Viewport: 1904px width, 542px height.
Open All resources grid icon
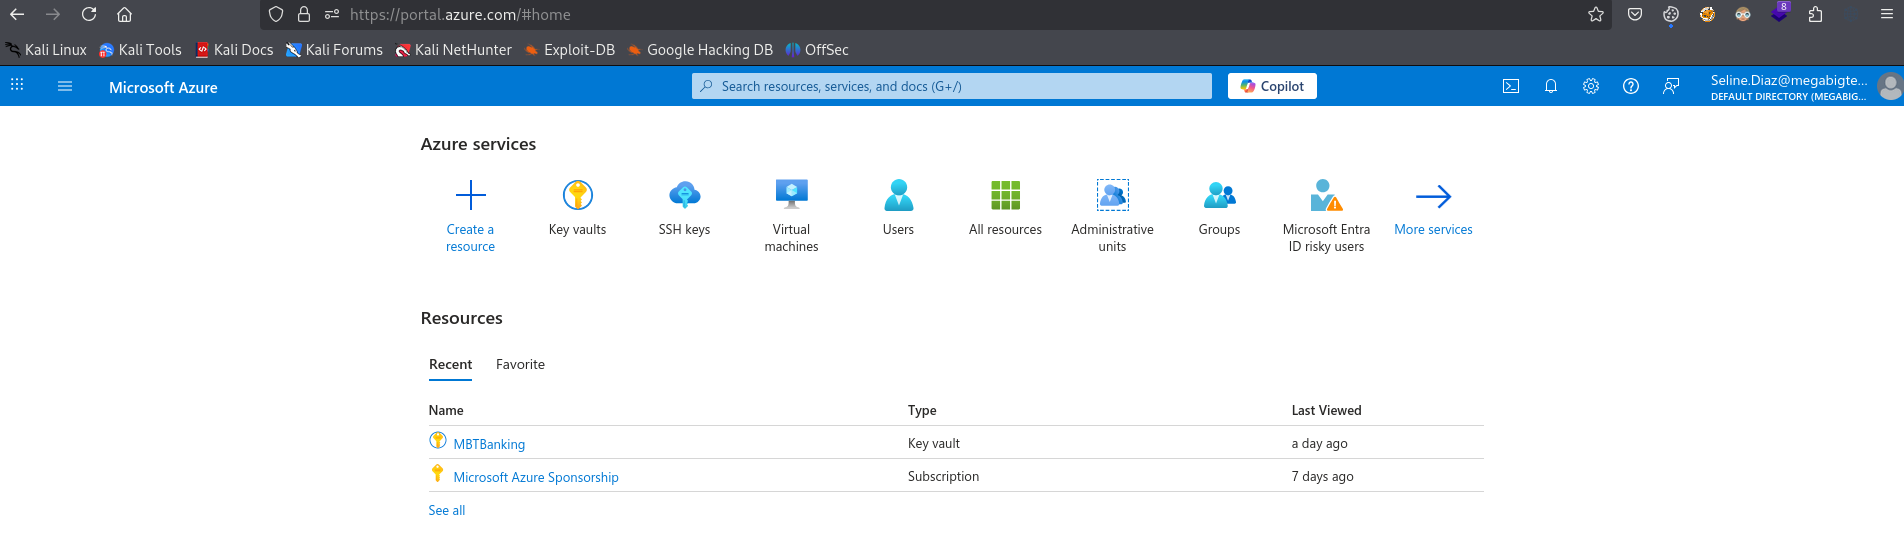coord(1005,195)
